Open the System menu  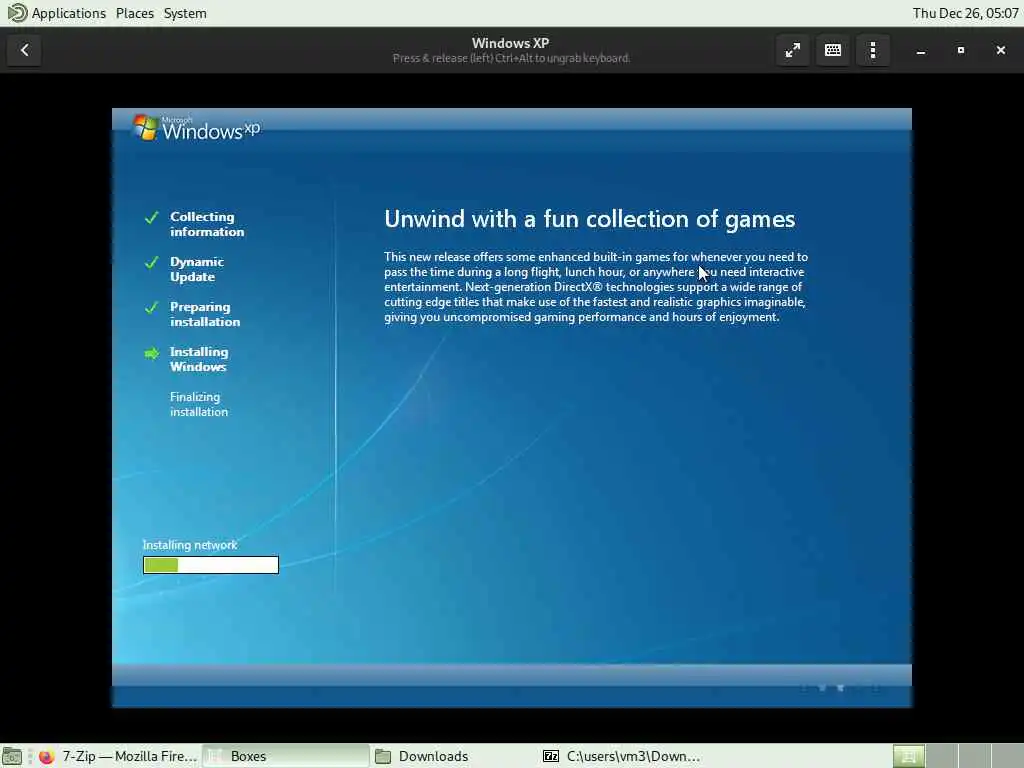point(185,13)
